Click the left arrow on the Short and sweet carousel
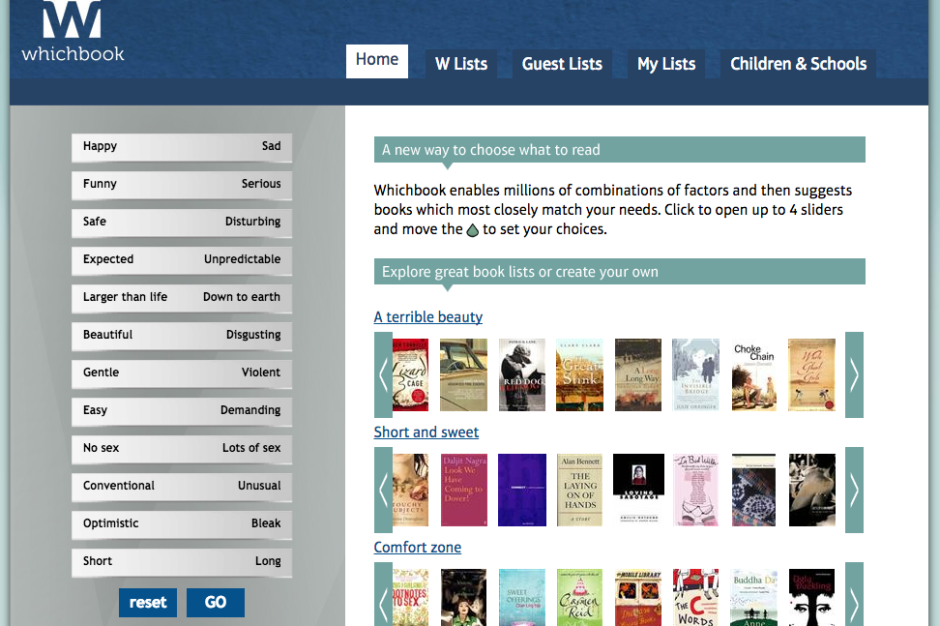This screenshot has height=626, width=940. click(383, 490)
